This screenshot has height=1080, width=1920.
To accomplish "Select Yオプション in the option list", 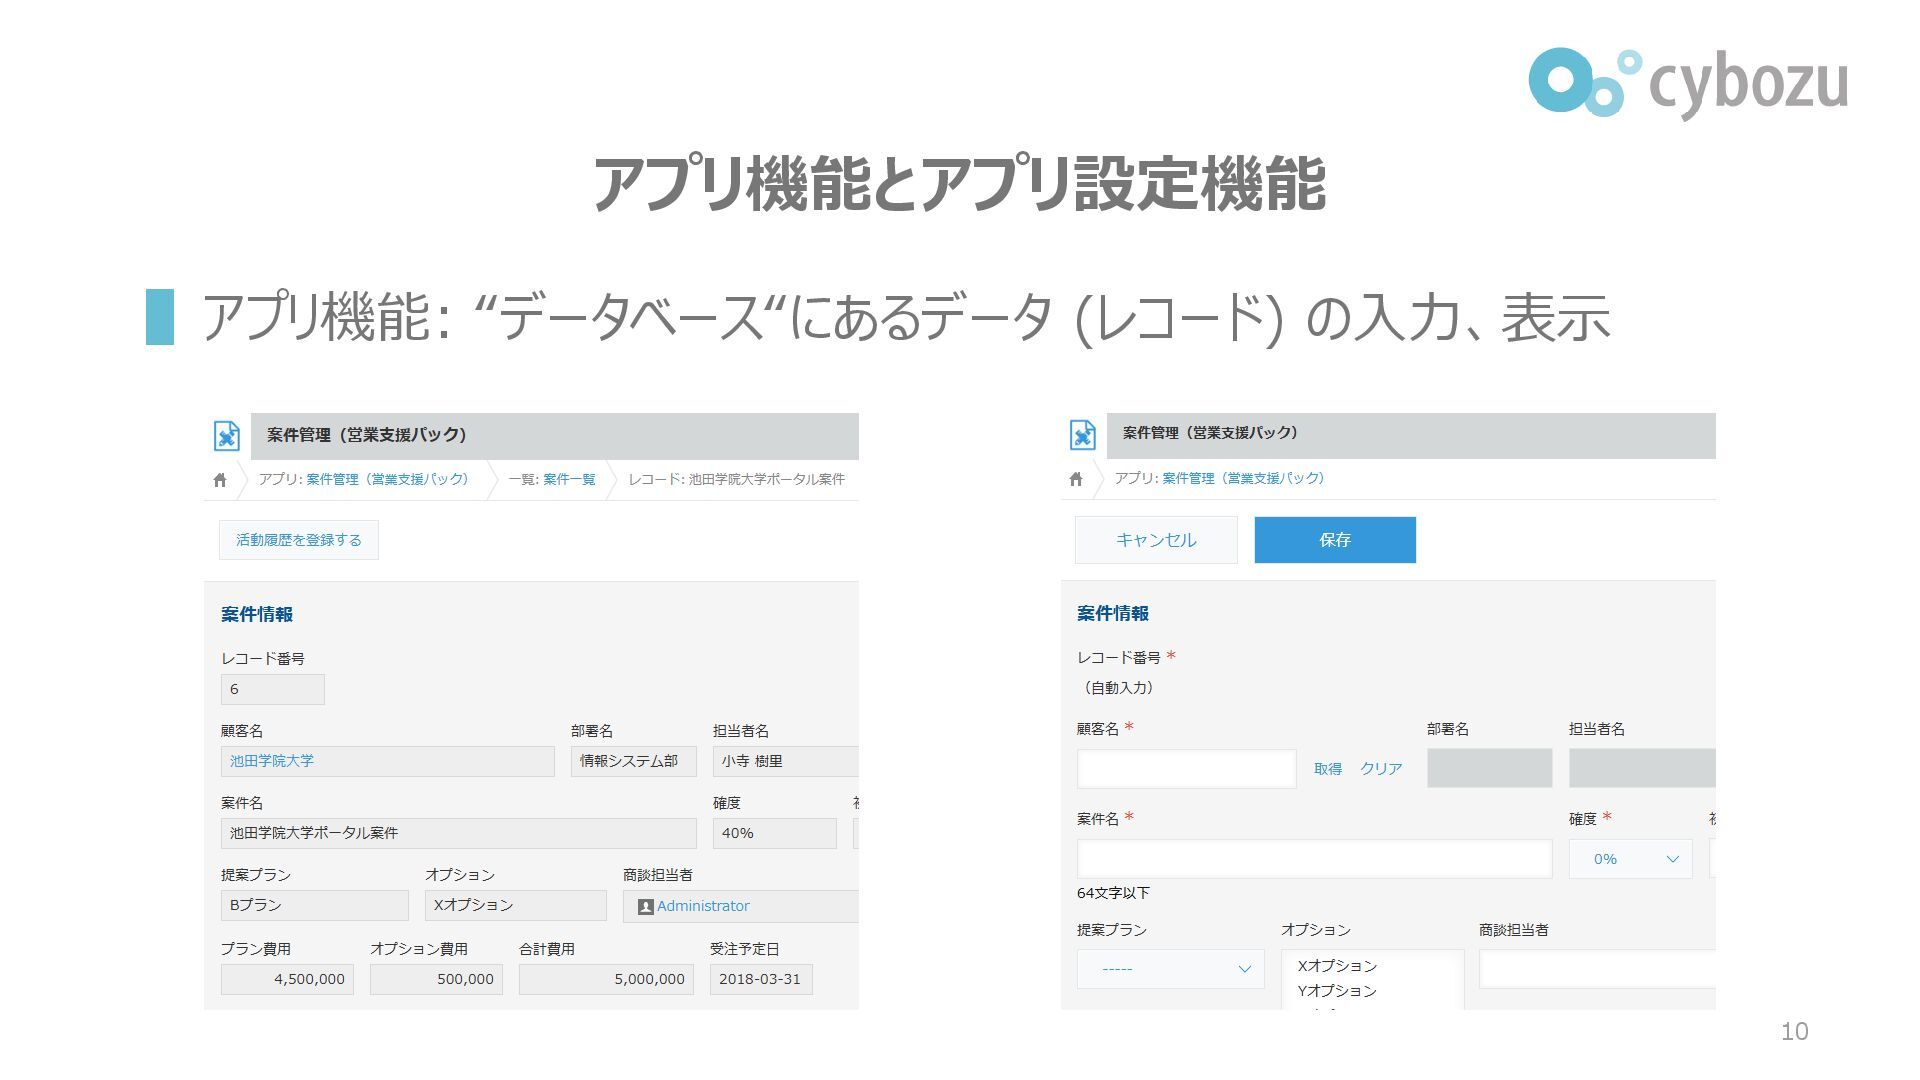I will (1337, 991).
